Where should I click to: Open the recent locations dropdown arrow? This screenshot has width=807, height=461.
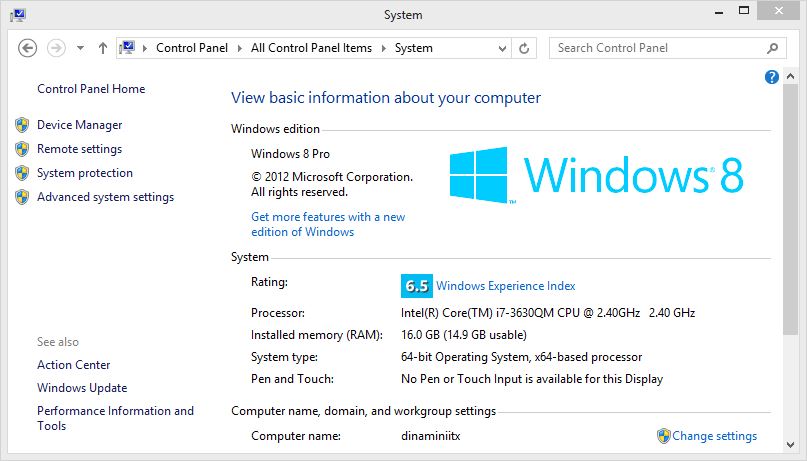click(80, 48)
